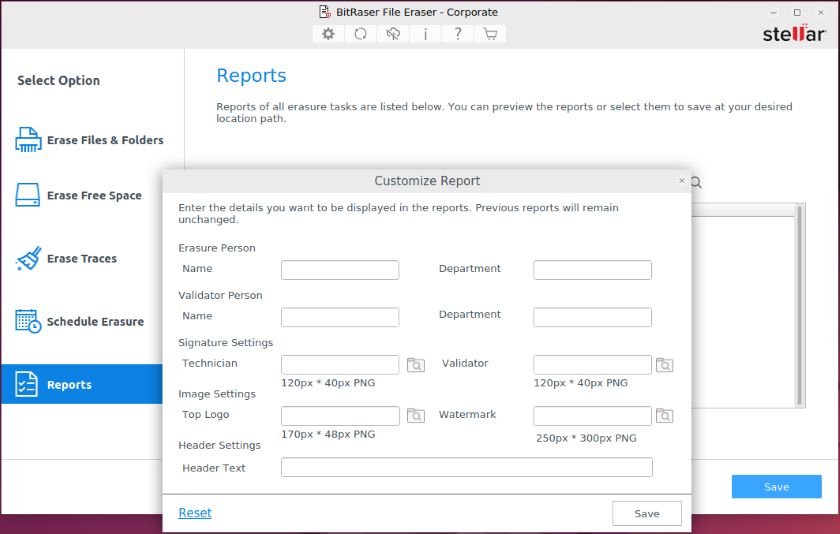Click 'Select Option' sidebar heading
This screenshot has width=840, height=534.
[58, 80]
